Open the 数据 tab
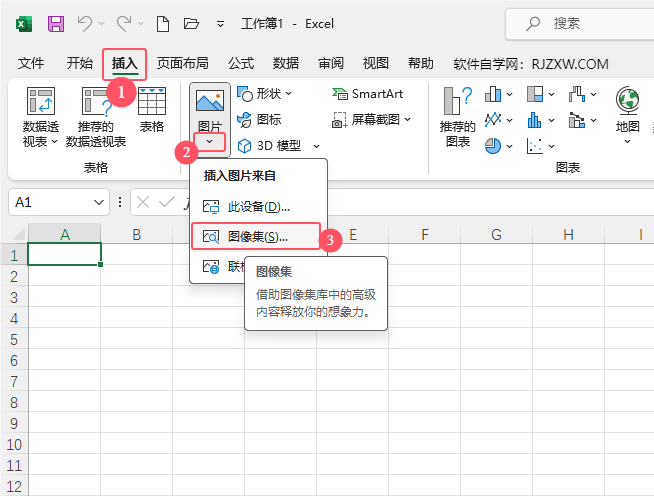This screenshot has height=496, width=654. coord(286,63)
